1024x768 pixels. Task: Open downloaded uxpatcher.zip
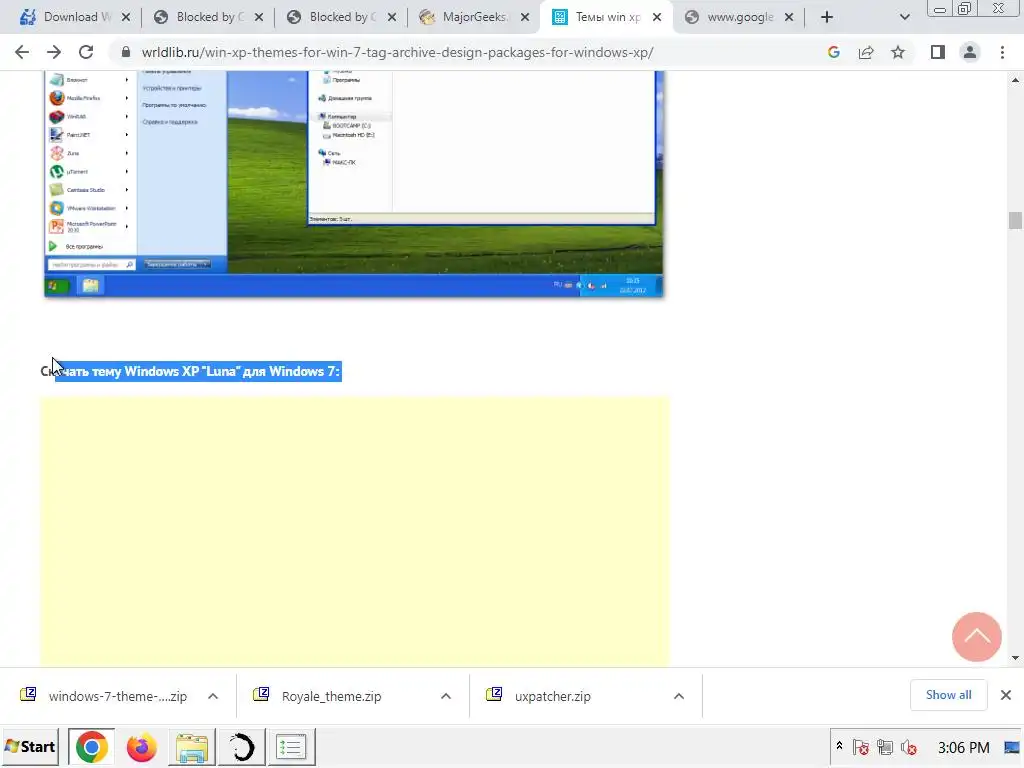coord(539,696)
